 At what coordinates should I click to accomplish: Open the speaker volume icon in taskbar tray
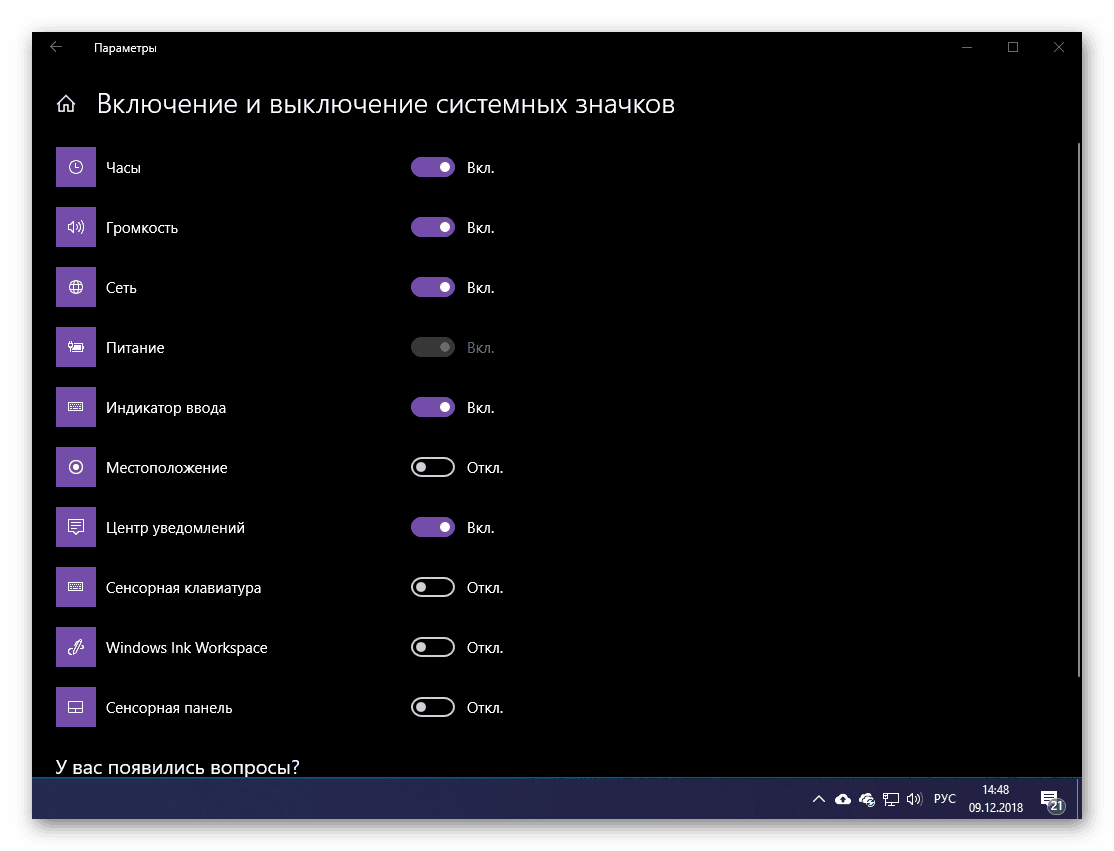(914, 799)
